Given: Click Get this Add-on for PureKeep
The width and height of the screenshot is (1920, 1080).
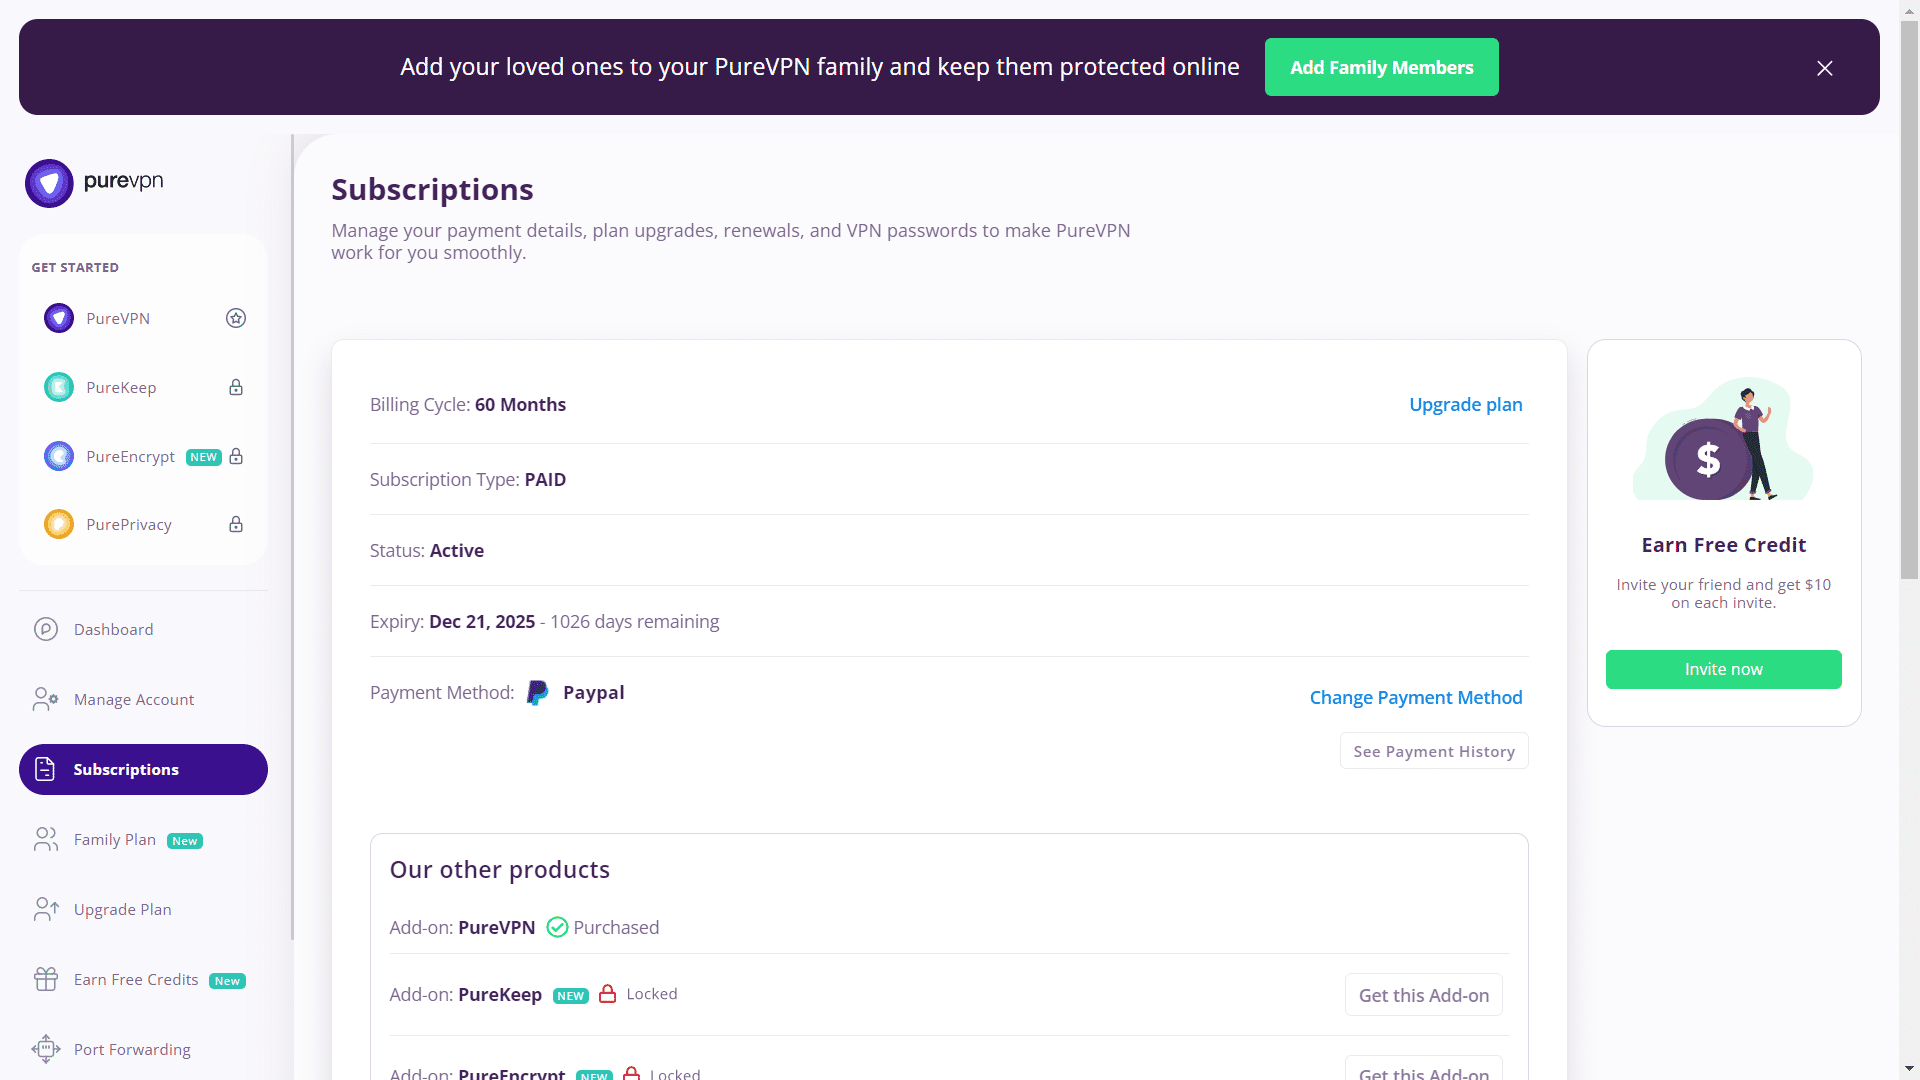Looking at the screenshot, I should [x=1423, y=995].
